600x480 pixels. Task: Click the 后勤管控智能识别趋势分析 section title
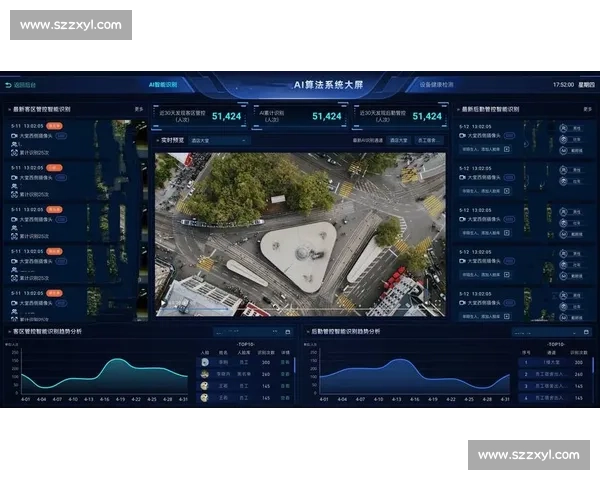tap(346, 331)
